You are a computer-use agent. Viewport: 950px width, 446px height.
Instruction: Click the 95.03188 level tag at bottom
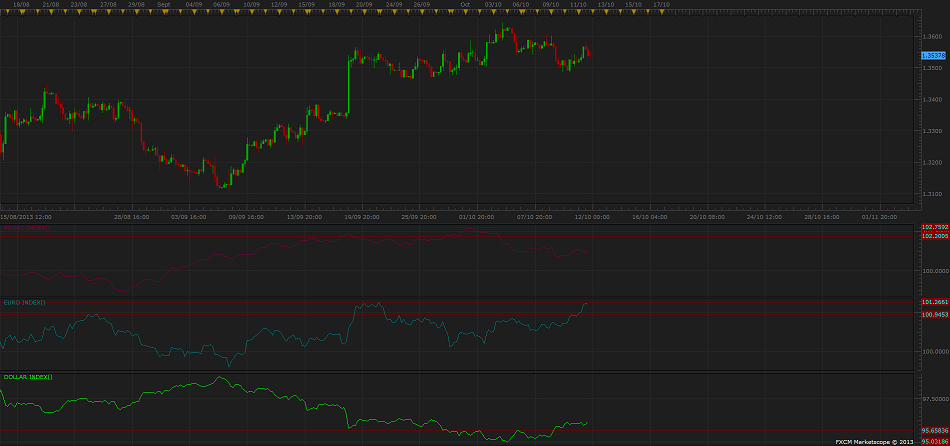pyautogui.click(x=934, y=440)
